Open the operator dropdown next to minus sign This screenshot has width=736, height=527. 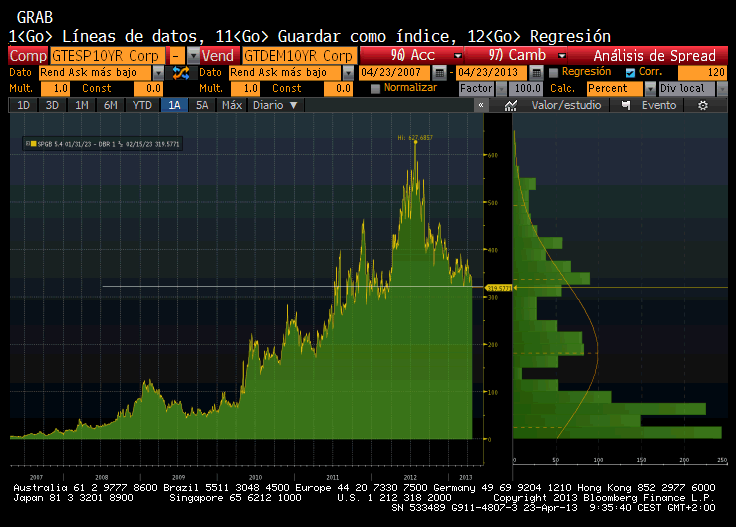pos(193,56)
